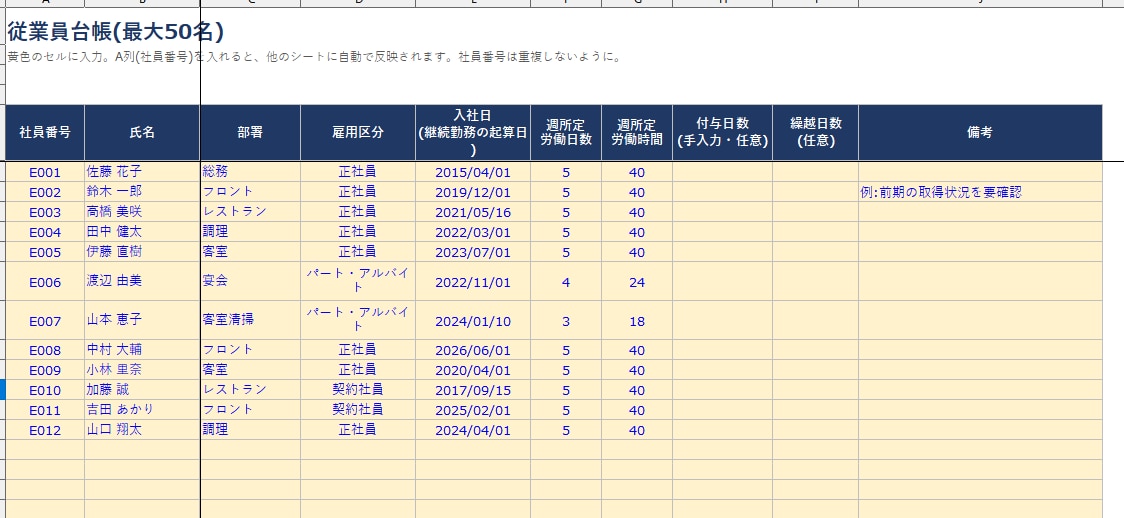Select the department cell 総務
Viewport: 1124px width, 518px height.
pos(250,172)
